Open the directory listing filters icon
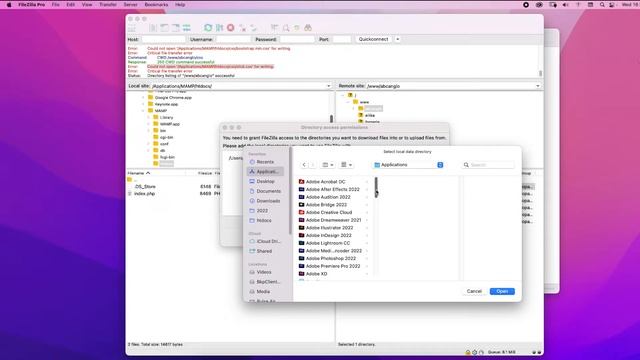Viewport: 640px width, 360px height. click(274, 28)
